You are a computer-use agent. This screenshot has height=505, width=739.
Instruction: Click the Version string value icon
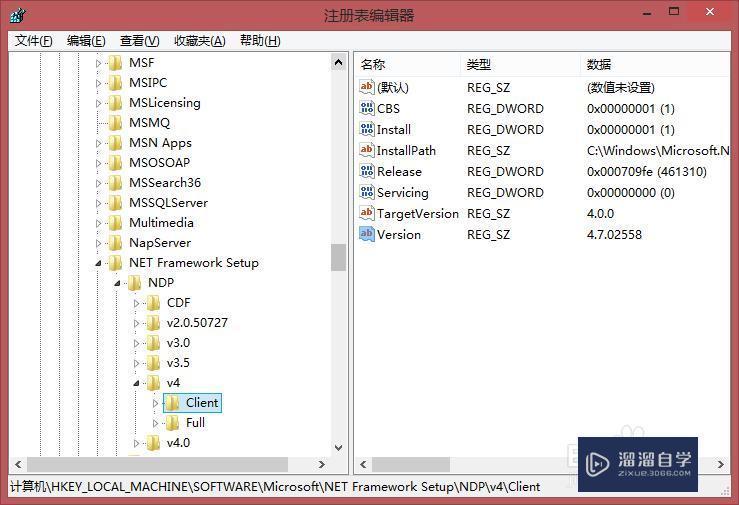pyautogui.click(x=367, y=234)
